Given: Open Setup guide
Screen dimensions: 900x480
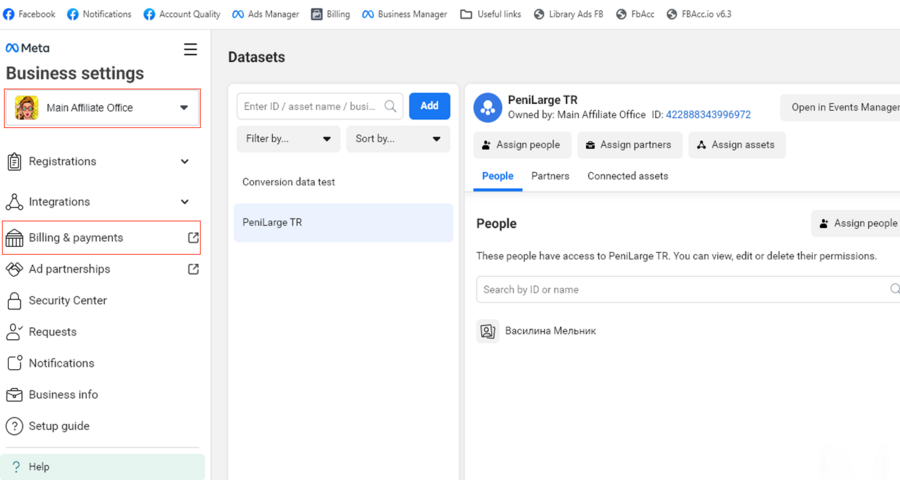Looking at the screenshot, I should coord(102,426).
